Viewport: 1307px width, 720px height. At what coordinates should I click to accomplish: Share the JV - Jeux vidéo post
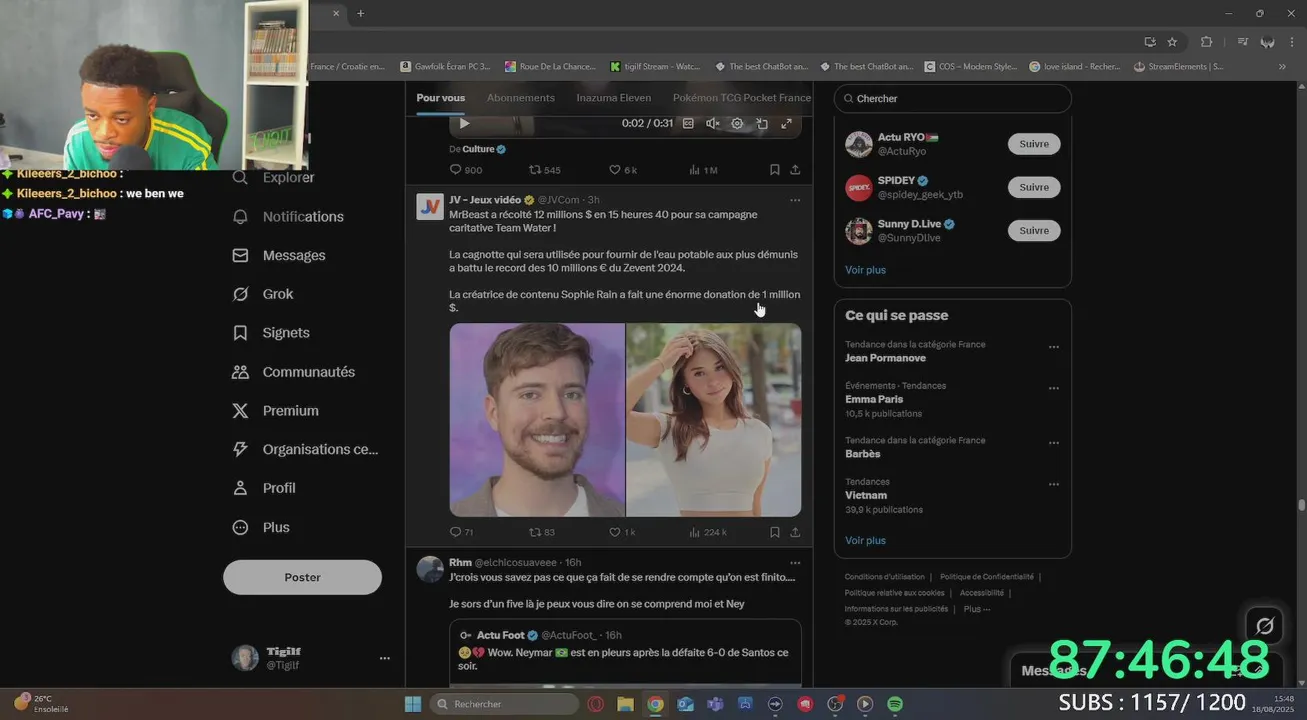pyautogui.click(x=795, y=532)
